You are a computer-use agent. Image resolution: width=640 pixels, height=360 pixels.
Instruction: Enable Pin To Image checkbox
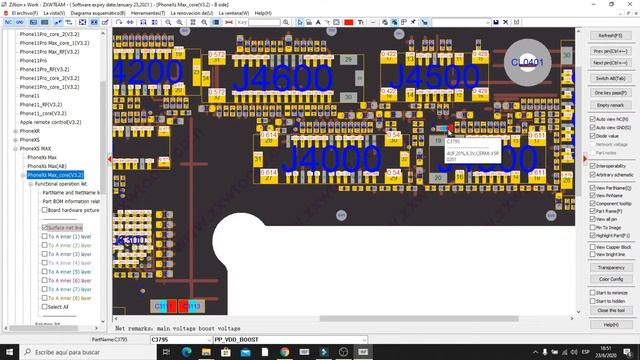[x=592, y=227]
